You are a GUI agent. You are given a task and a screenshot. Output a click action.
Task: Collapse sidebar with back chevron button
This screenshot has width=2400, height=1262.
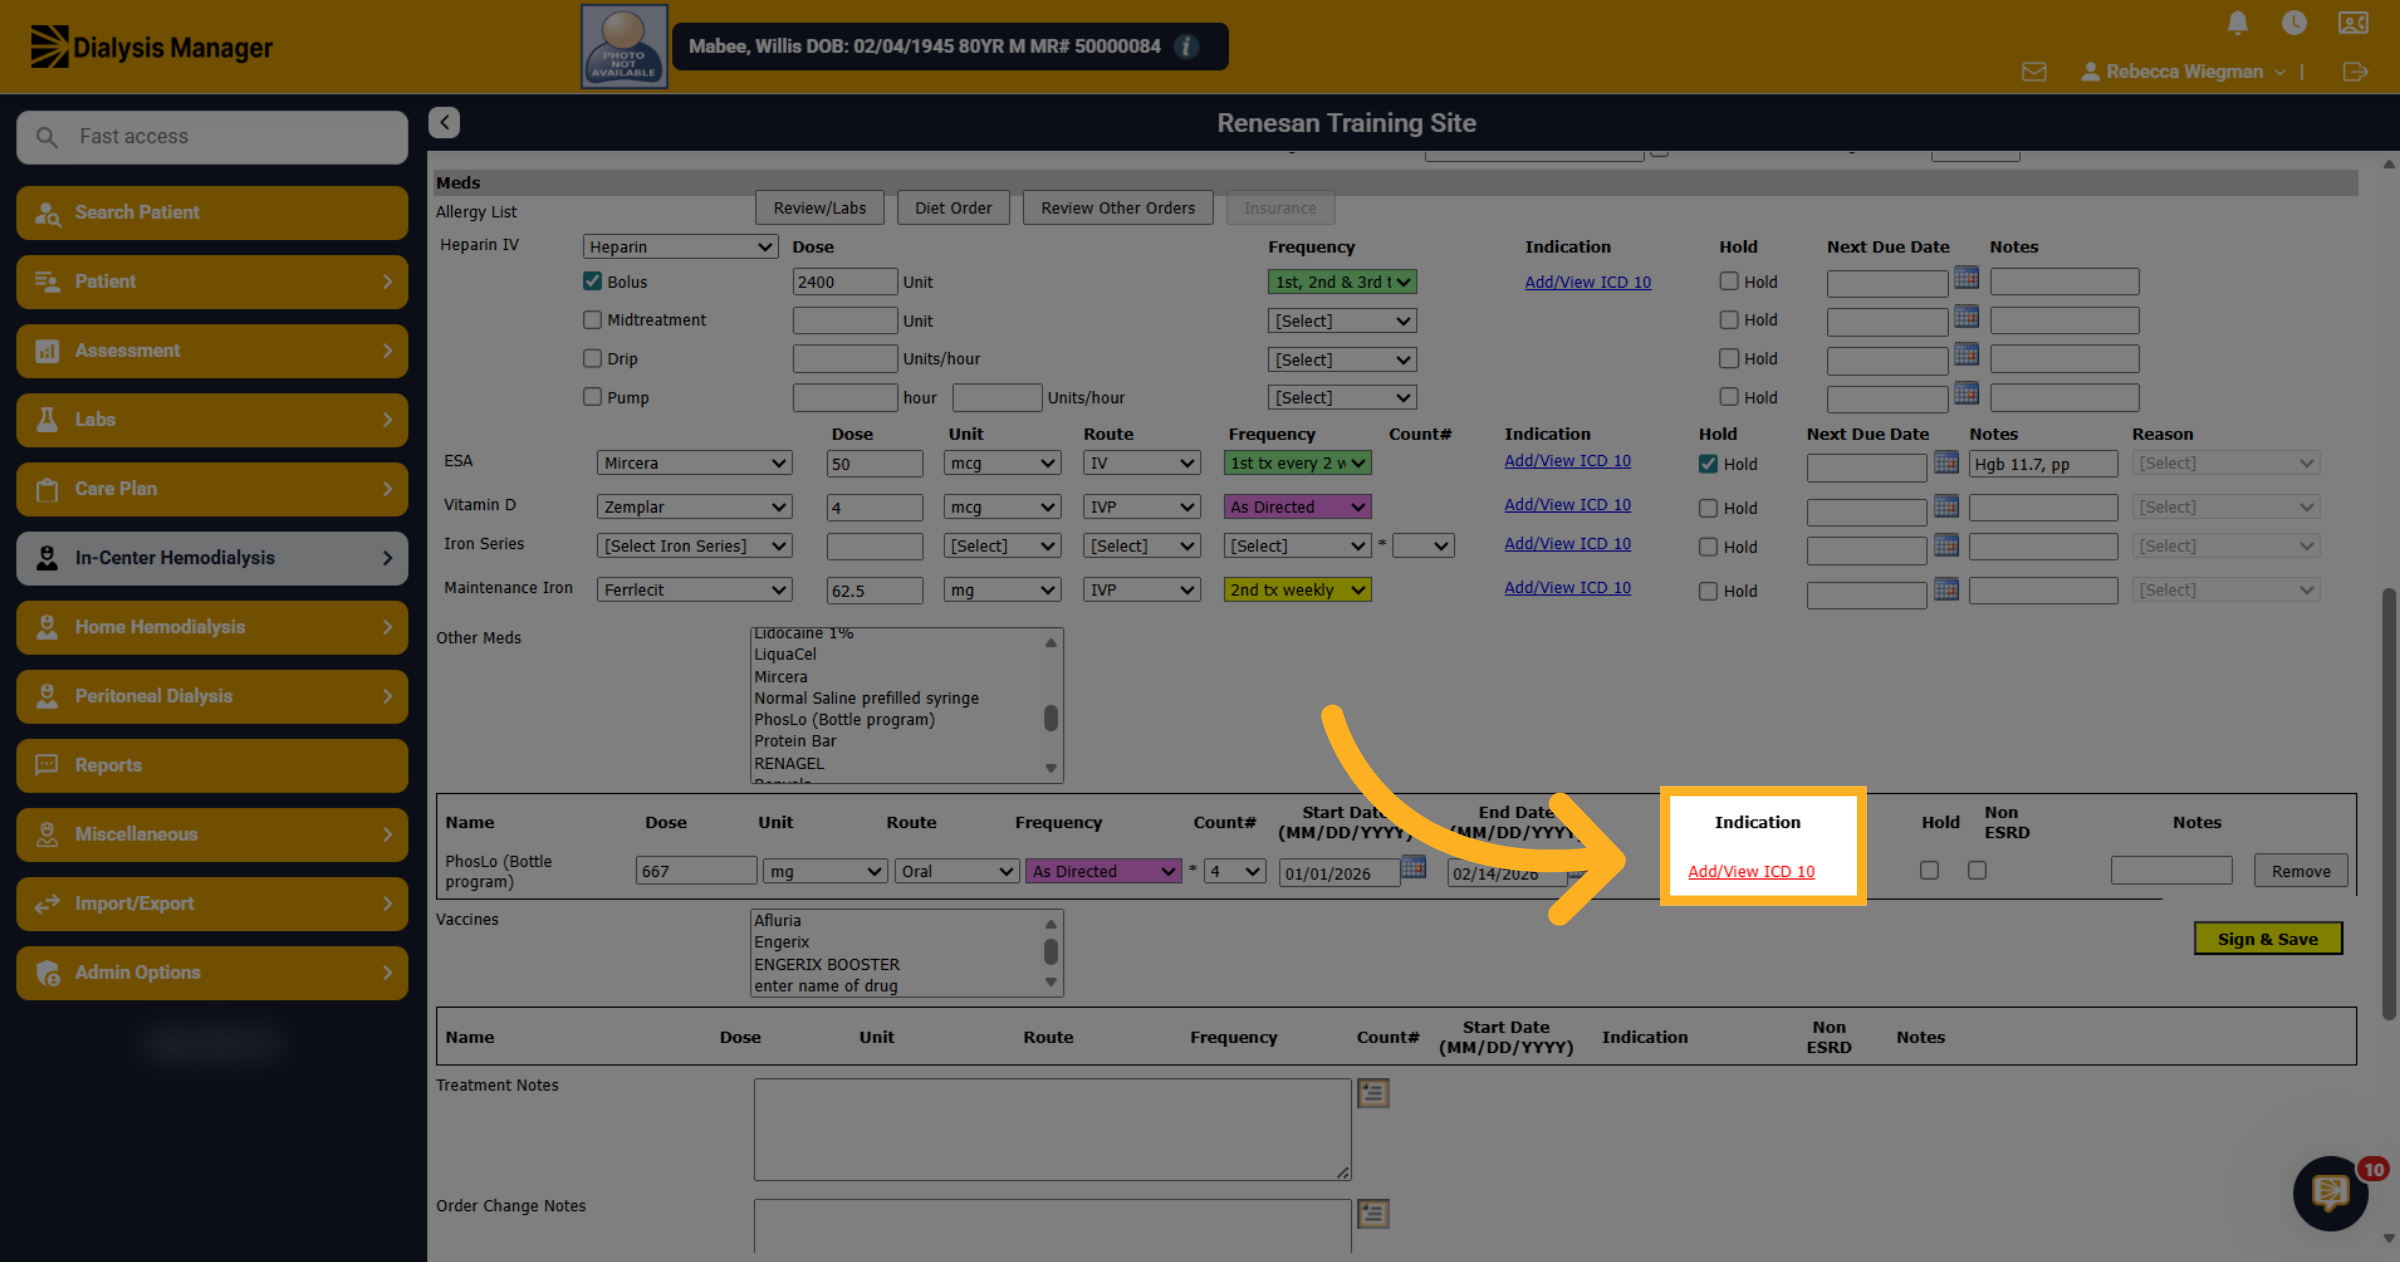point(444,122)
